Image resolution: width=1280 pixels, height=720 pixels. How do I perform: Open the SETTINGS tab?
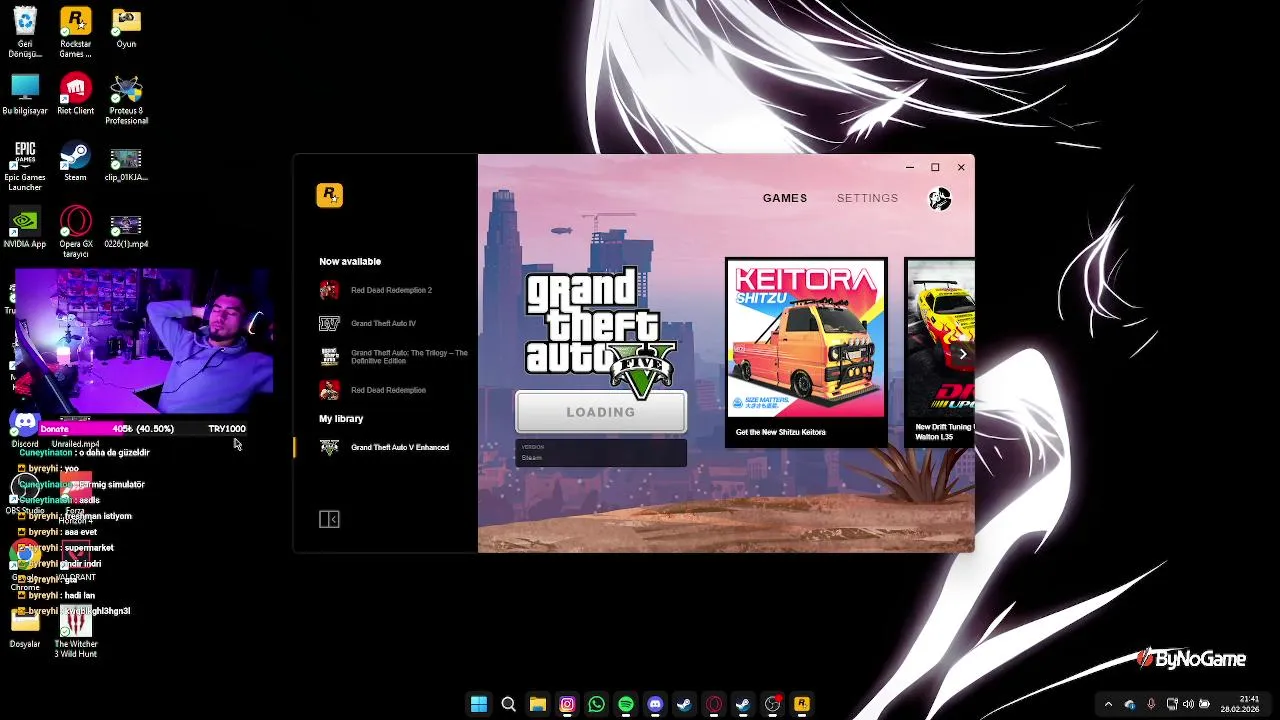coord(867,198)
